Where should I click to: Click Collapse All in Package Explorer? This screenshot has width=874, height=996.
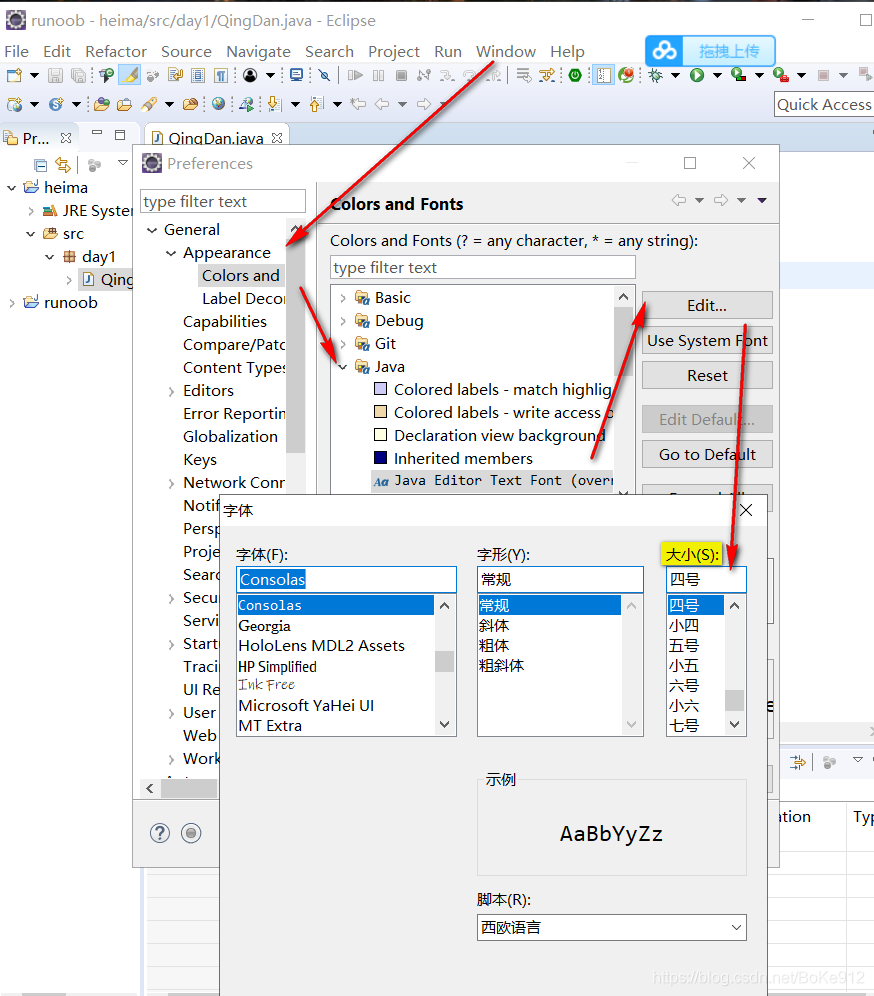pos(41,166)
